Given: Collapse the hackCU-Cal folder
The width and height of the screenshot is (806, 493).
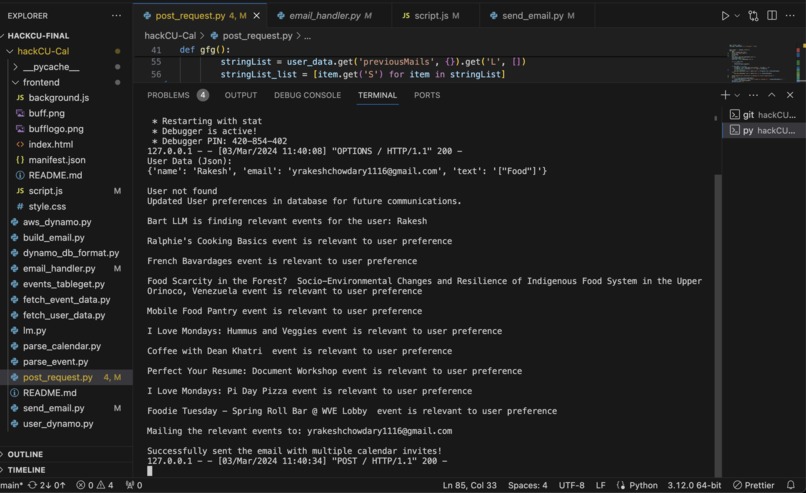Looking at the screenshot, I should coord(43,51).
